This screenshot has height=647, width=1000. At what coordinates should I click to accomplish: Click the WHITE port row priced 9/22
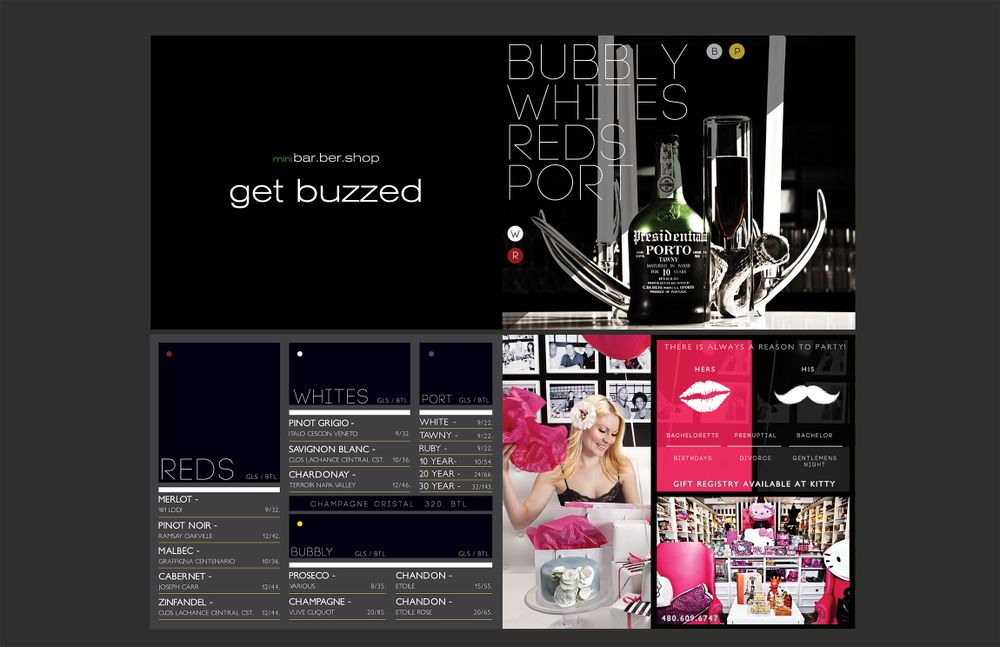[x=455, y=422]
